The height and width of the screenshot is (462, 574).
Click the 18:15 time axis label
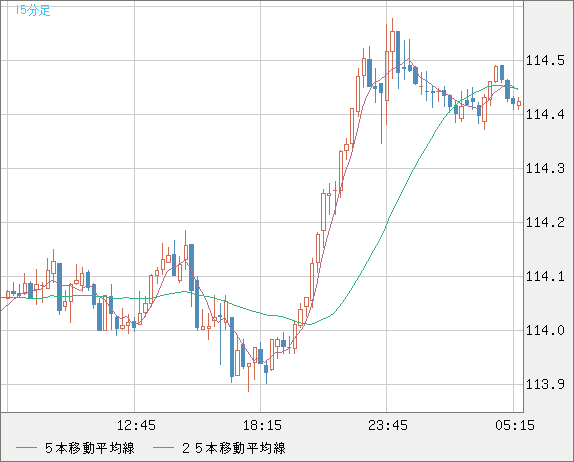tap(262, 425)
